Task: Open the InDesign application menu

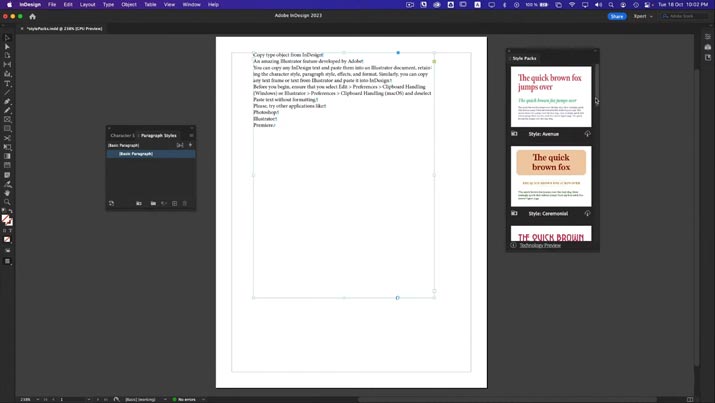Action: (x=30, y=5)
